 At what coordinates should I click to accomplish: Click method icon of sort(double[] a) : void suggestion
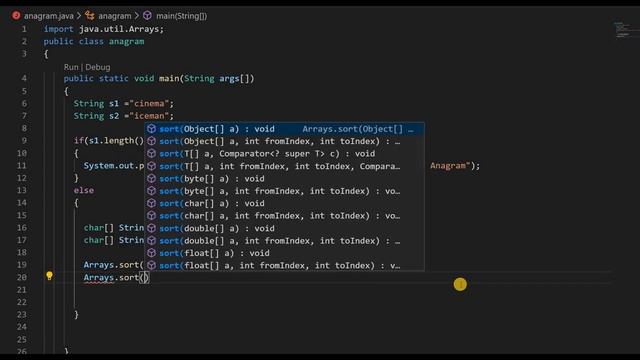tap(151, 228)
